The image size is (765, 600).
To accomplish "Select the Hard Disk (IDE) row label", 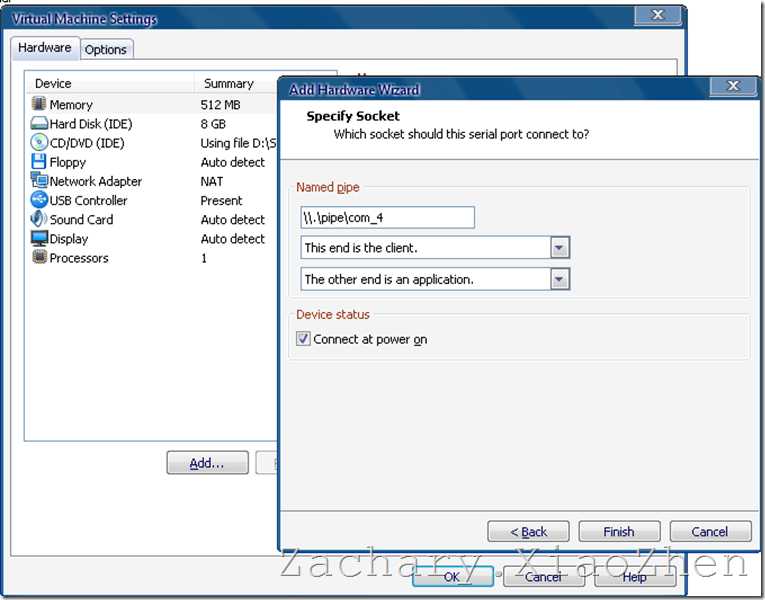I will [91, 124].
